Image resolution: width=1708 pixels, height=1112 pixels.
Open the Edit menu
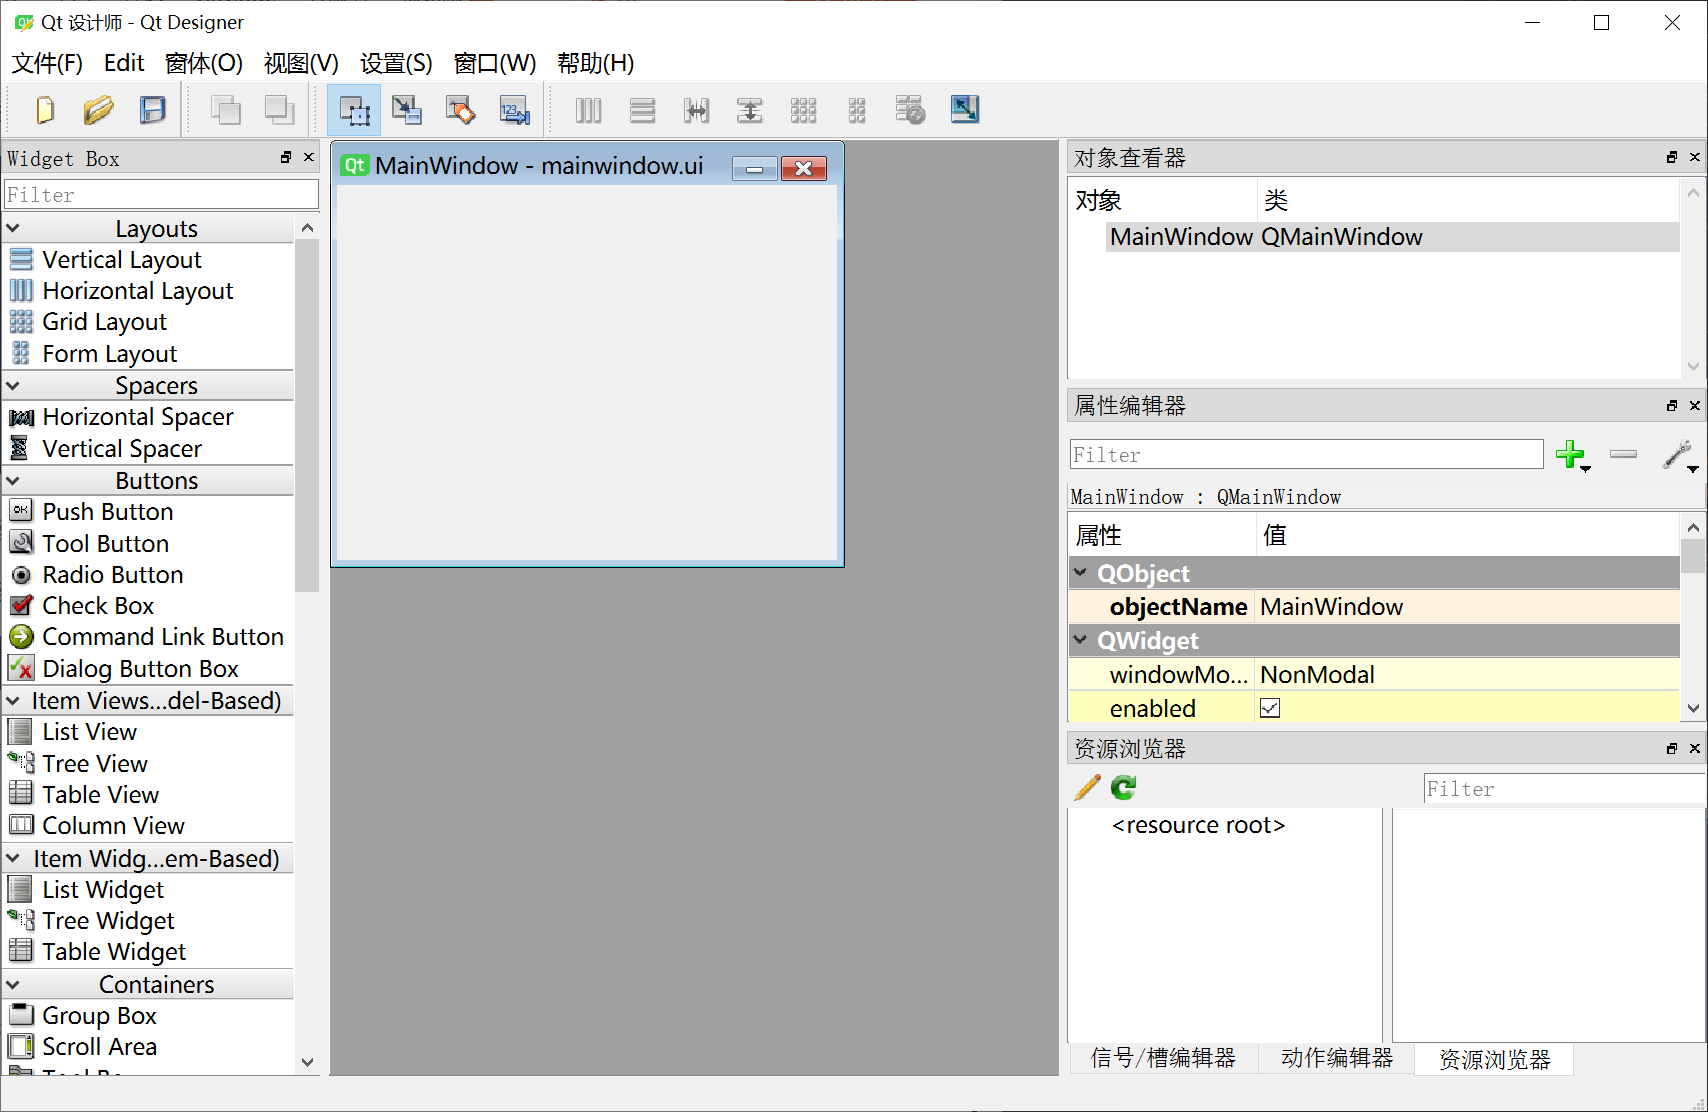(124, 63)
